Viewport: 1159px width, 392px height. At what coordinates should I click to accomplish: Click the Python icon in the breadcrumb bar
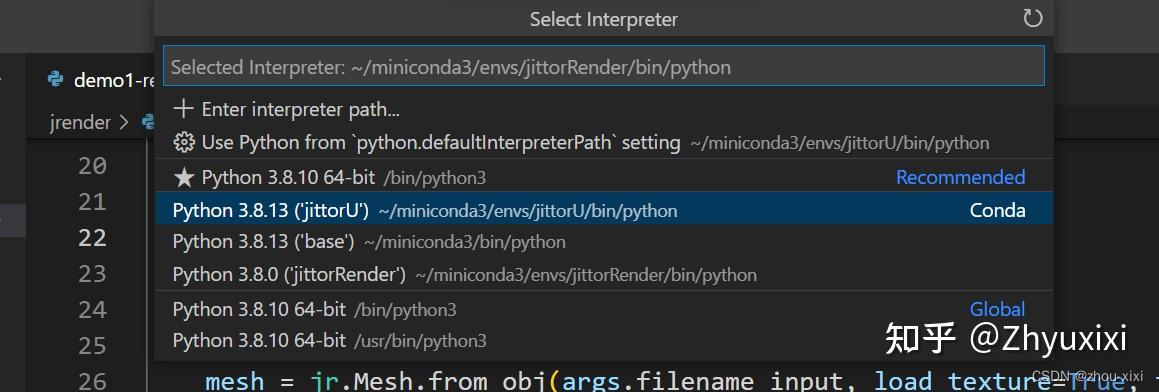click(148, 122)
